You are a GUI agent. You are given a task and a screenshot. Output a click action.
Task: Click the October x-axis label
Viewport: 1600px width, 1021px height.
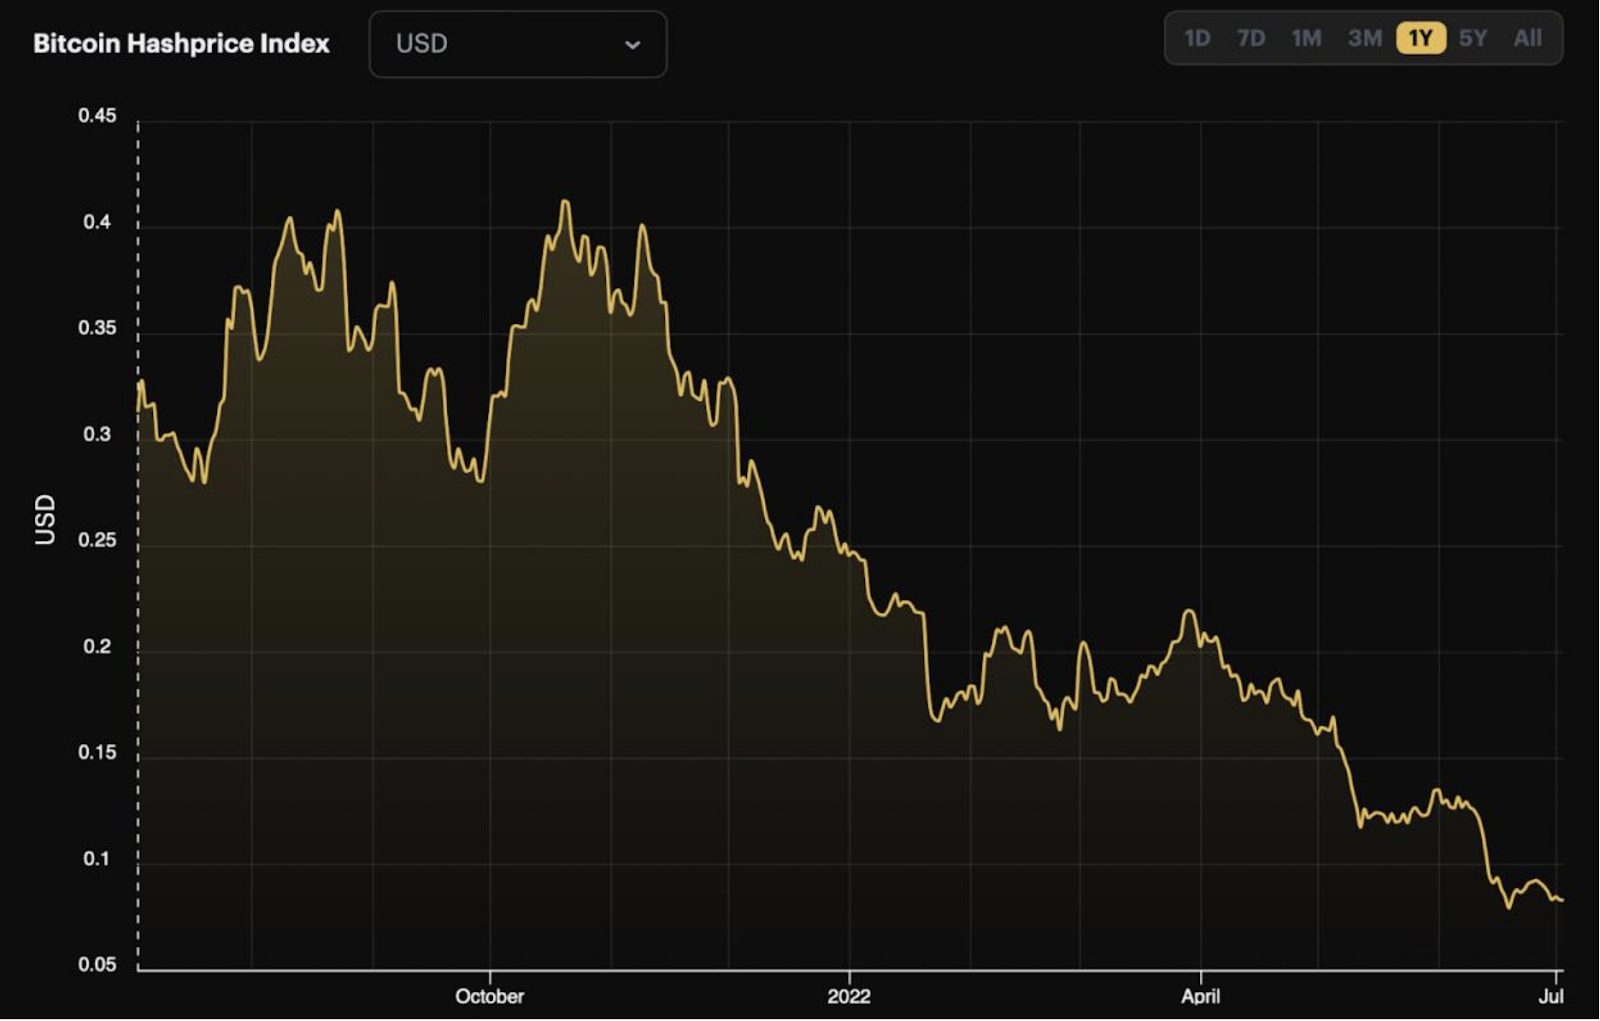point(489,996)
